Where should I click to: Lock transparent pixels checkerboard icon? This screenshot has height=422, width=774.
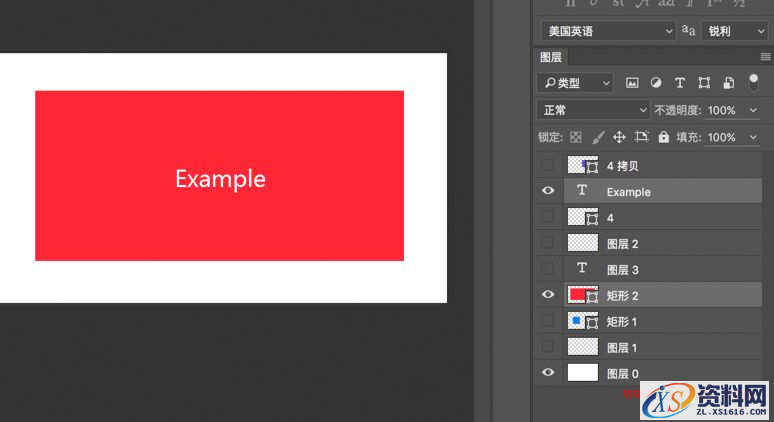click(x=576, y=137)
